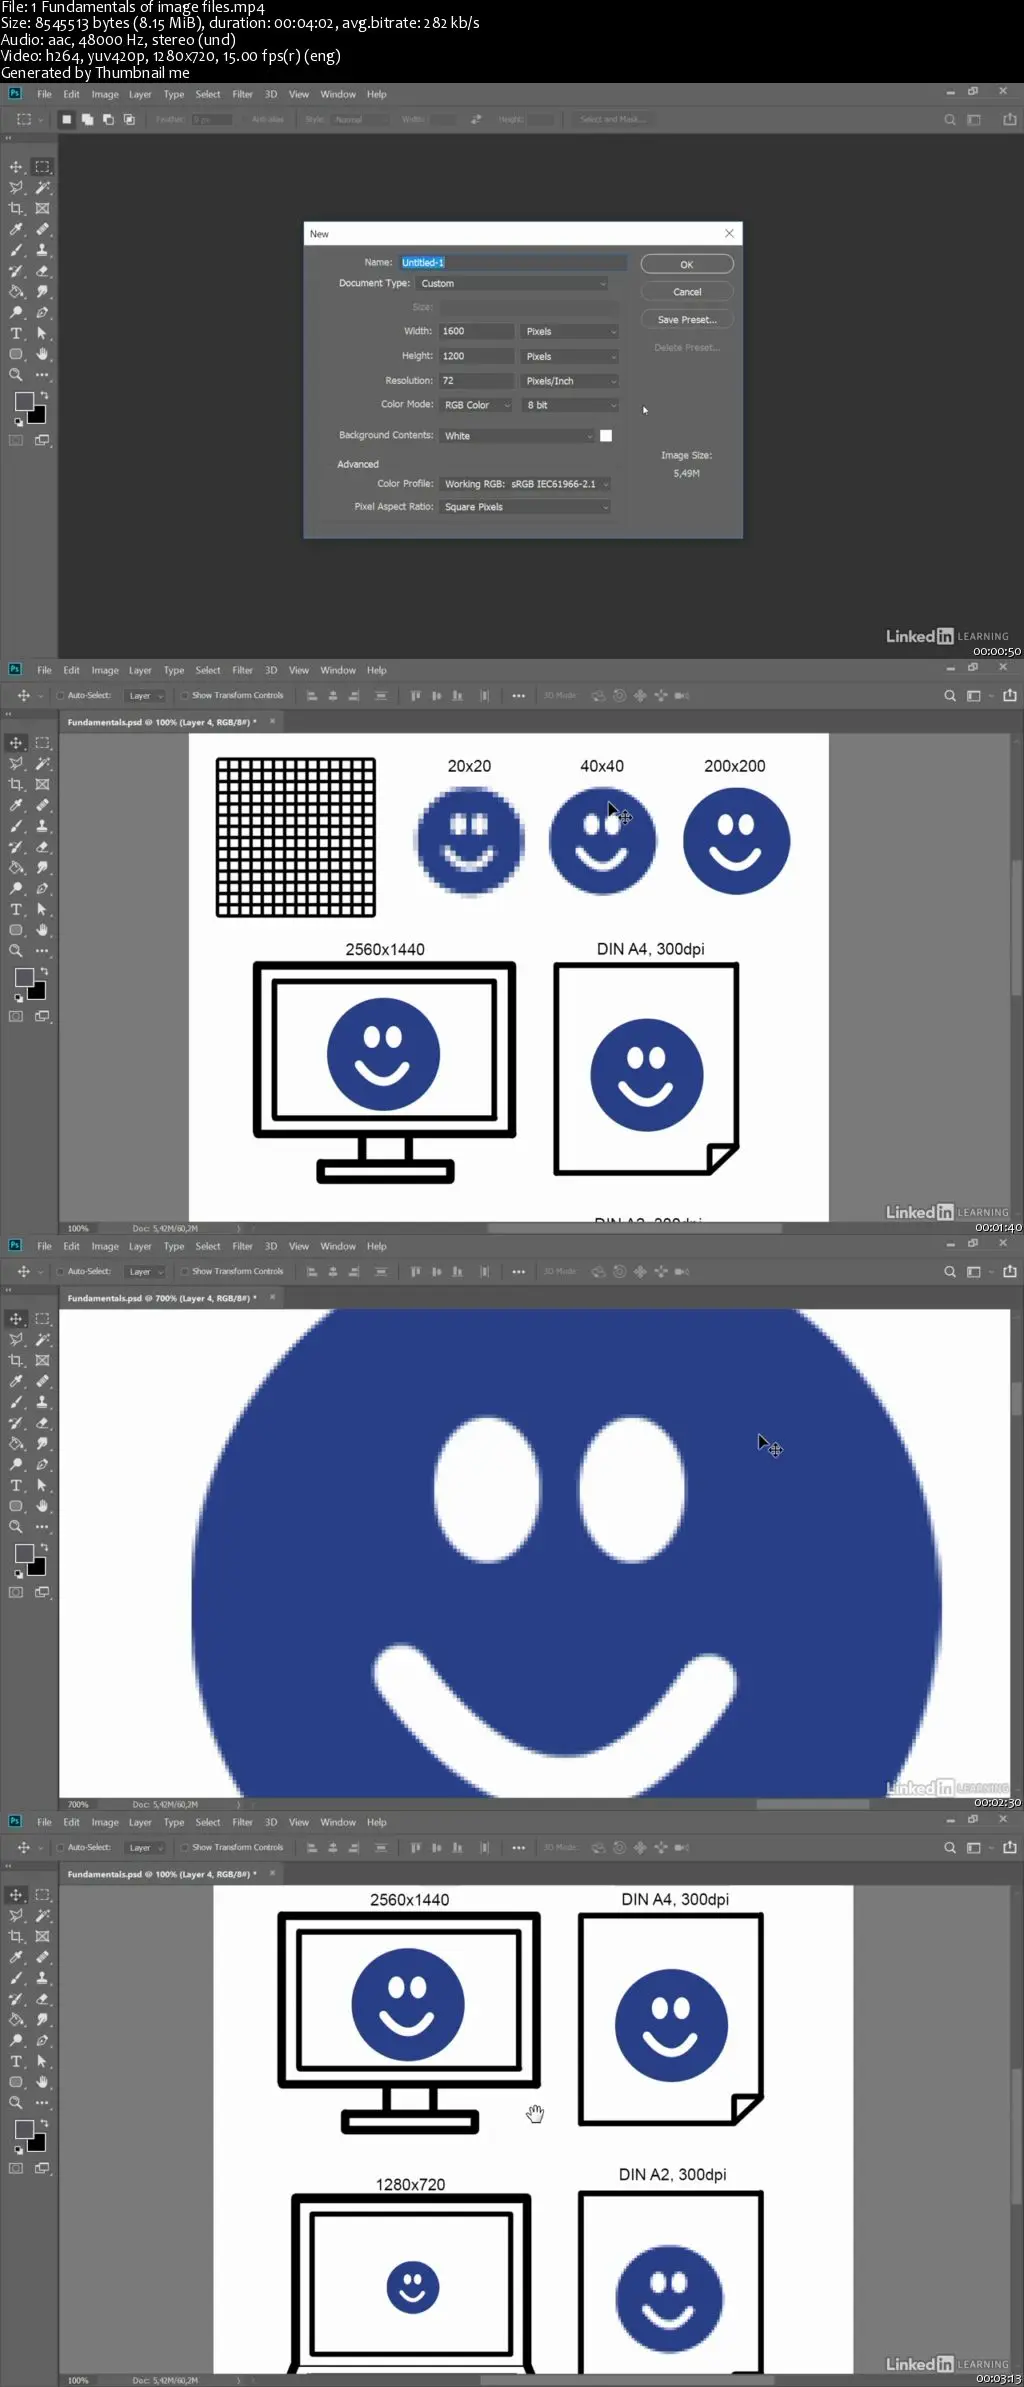Click the Save Preset... button

687,320
